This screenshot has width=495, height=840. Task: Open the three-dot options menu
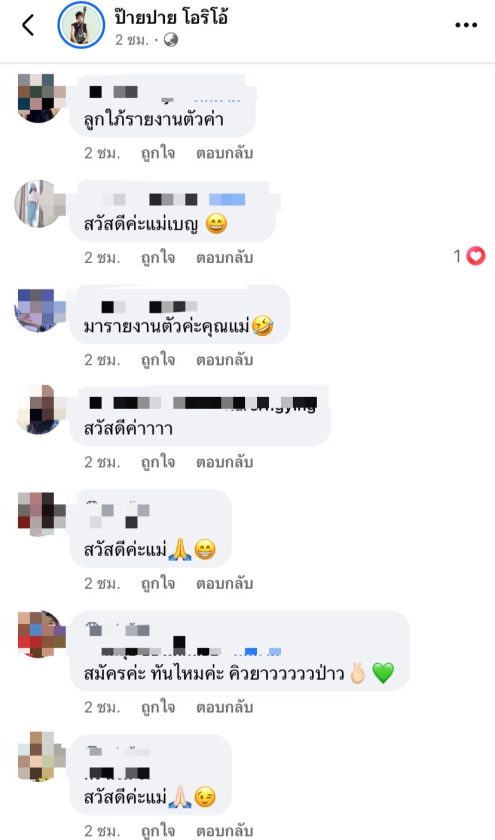point(466,25)
